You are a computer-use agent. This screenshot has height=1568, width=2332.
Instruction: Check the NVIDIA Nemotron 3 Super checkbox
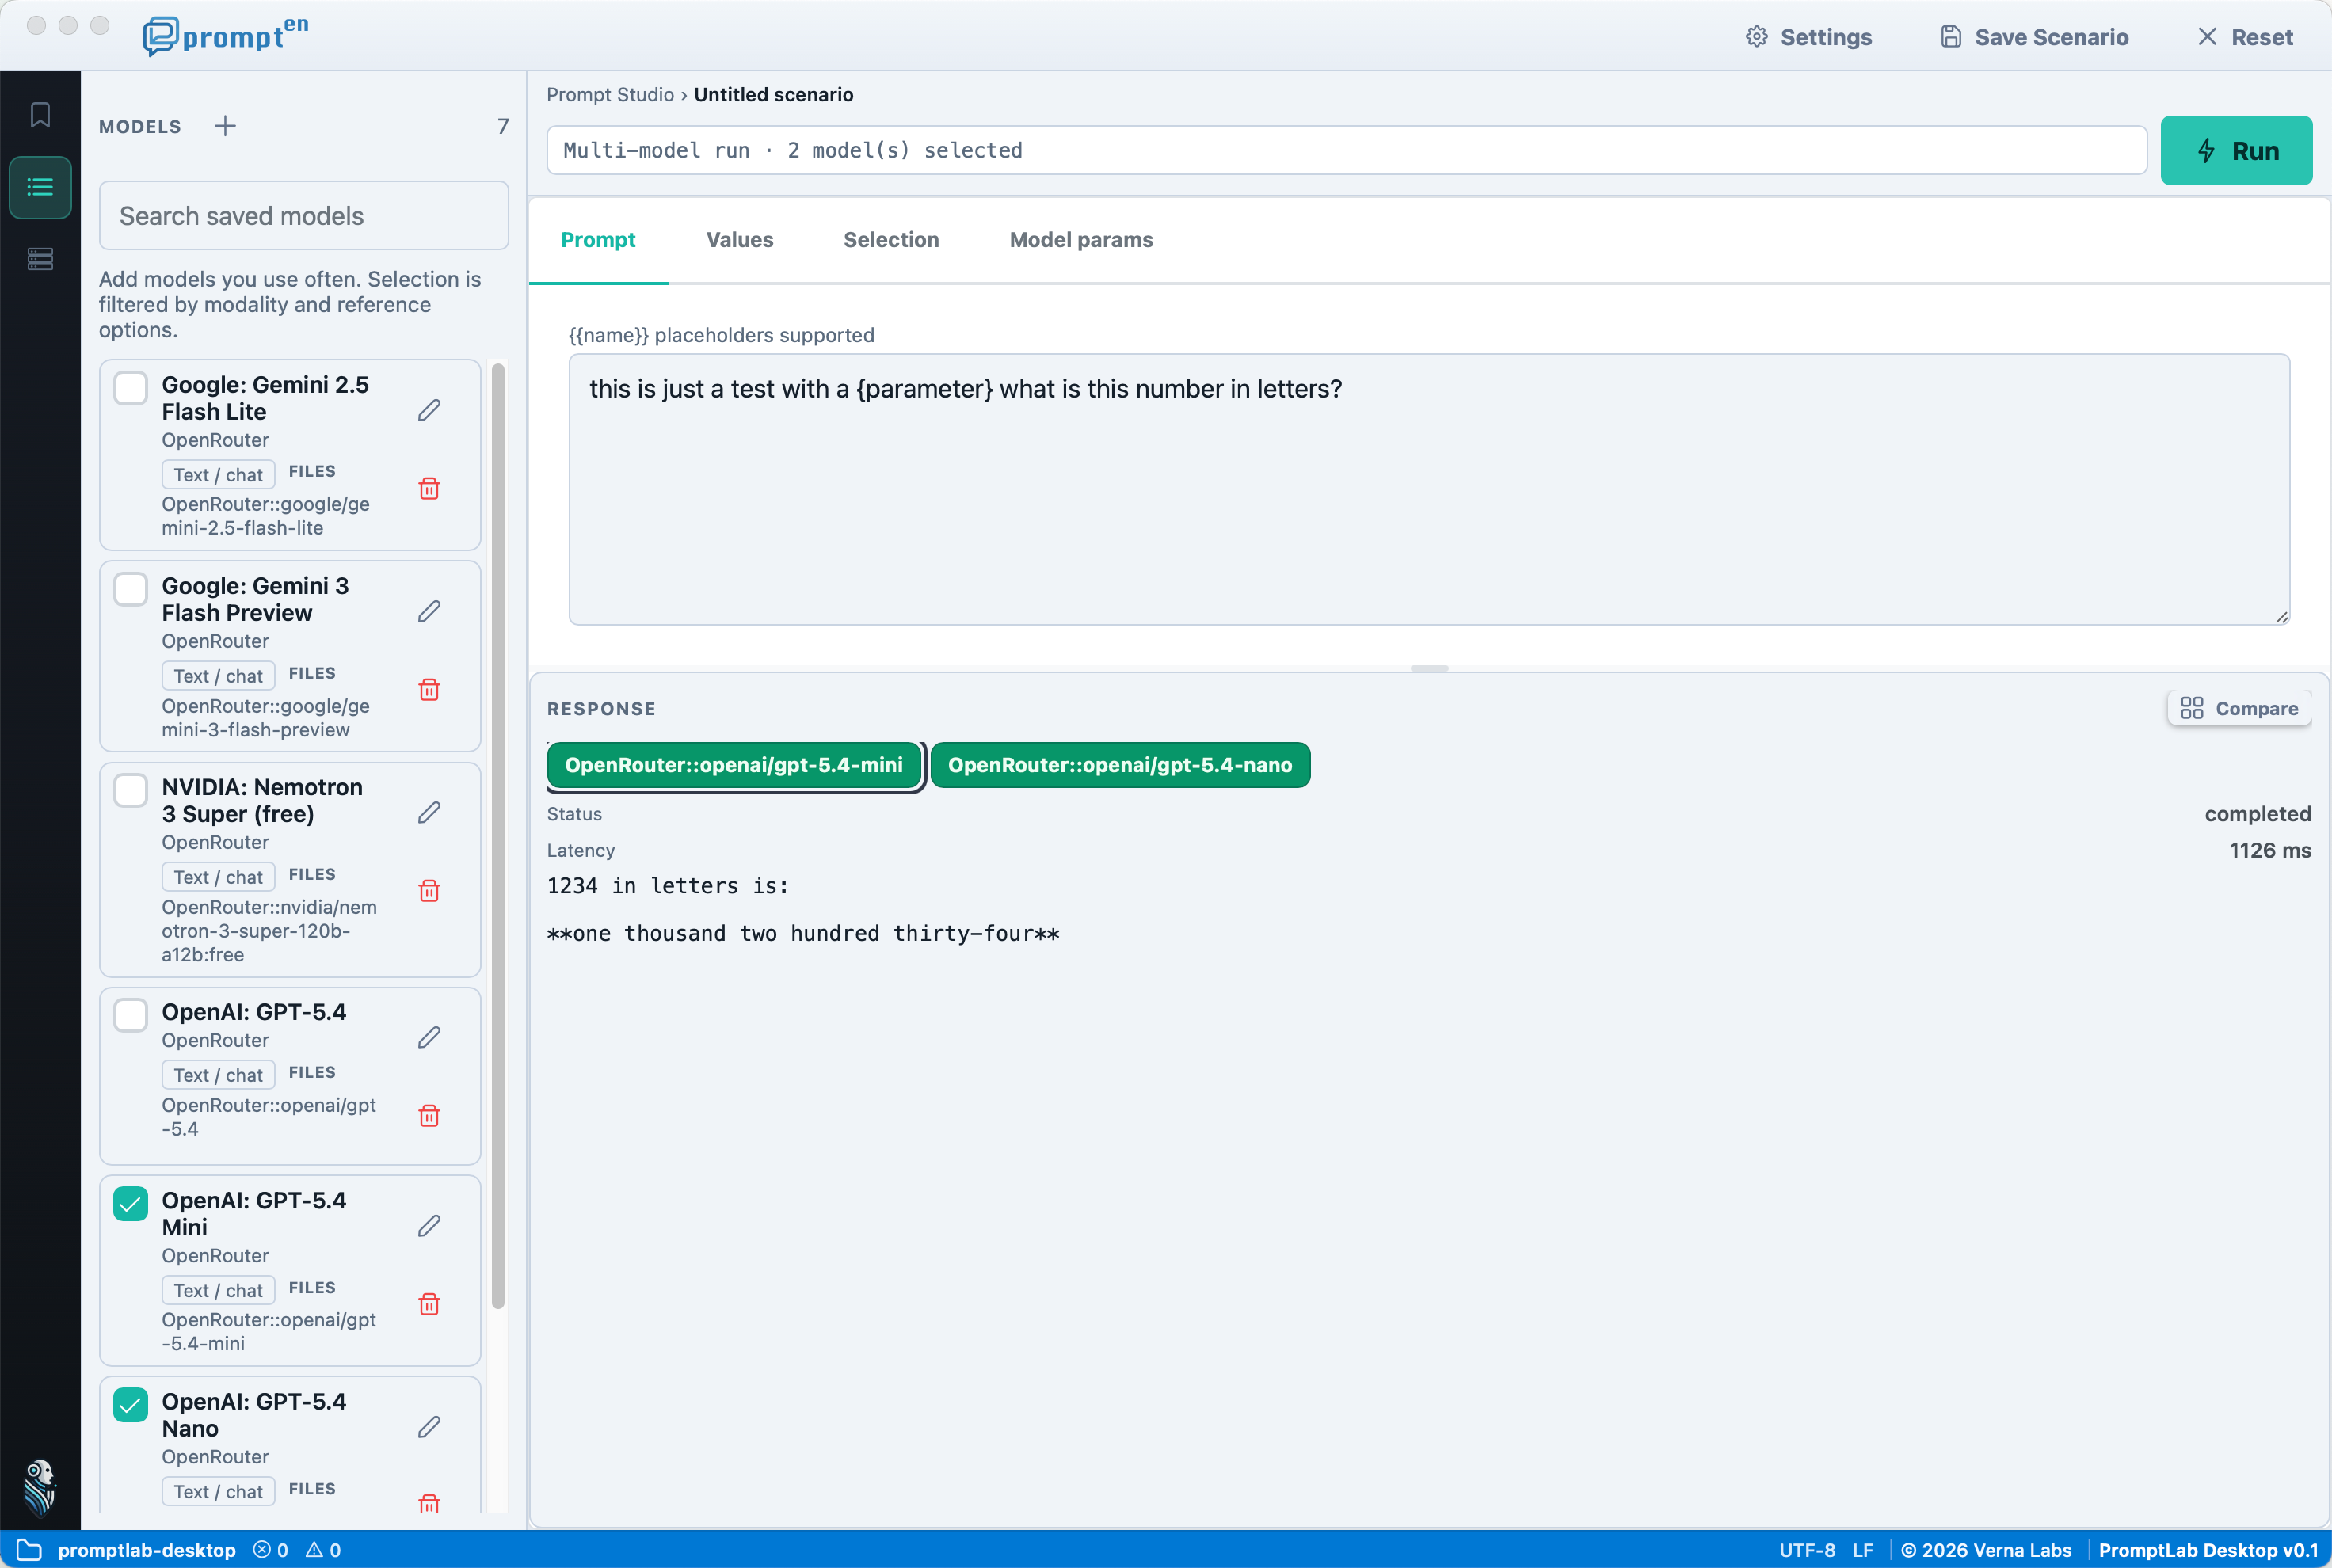[131, 789]
